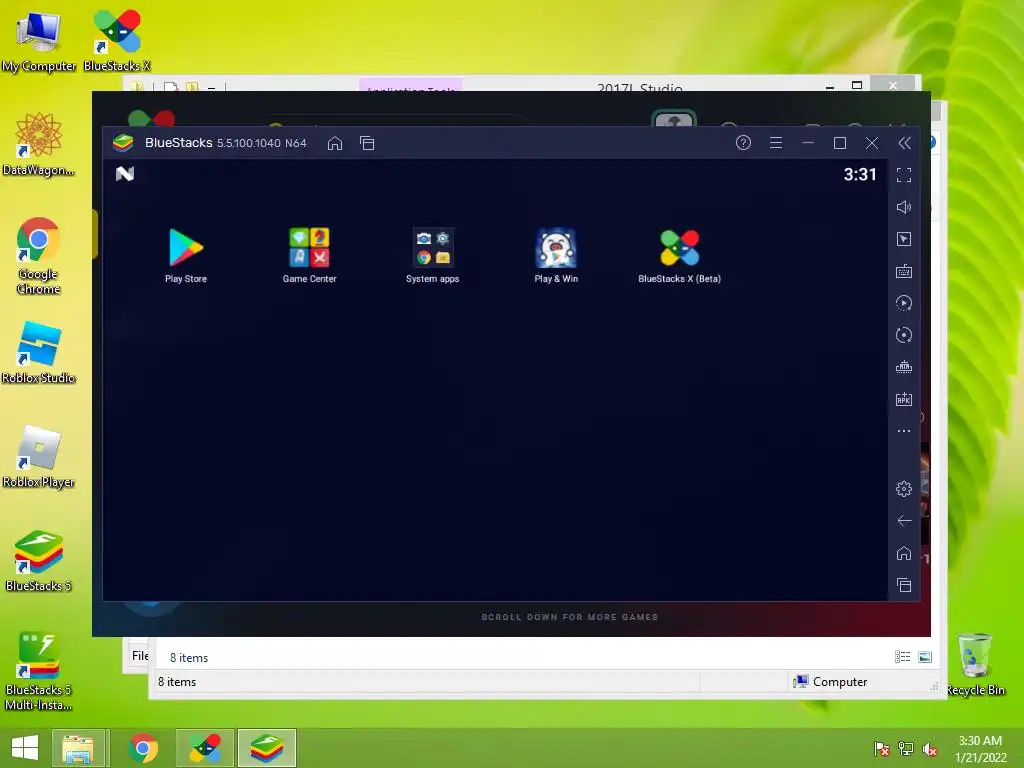Click the 3:31 clock in BlueStacks
Image resolution: width=1024 pixels, height=768 pixels.
pyautogui.click(x=859, y=174)
